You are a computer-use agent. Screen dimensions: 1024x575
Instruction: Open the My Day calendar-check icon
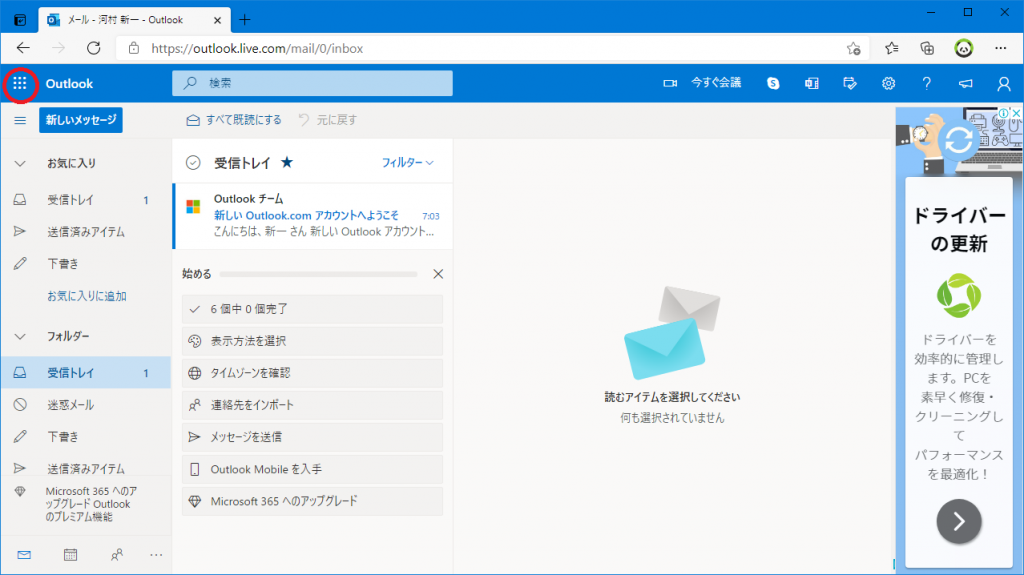(x=850, y=84)
